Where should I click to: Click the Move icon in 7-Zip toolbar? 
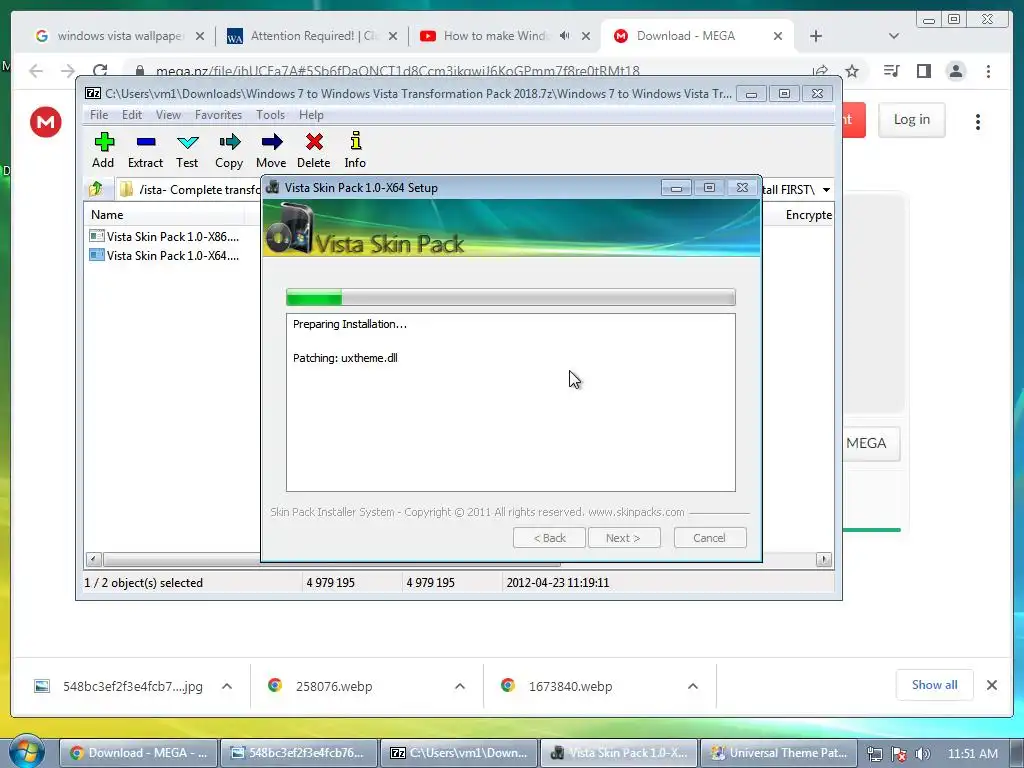coord(271,150)
